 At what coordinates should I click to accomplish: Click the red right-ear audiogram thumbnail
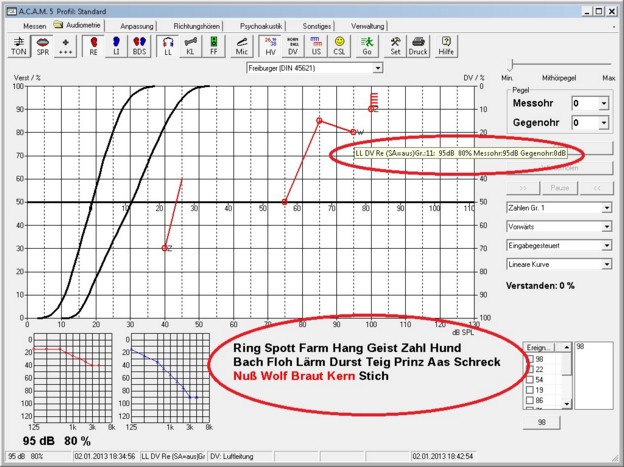pos(73,378)
